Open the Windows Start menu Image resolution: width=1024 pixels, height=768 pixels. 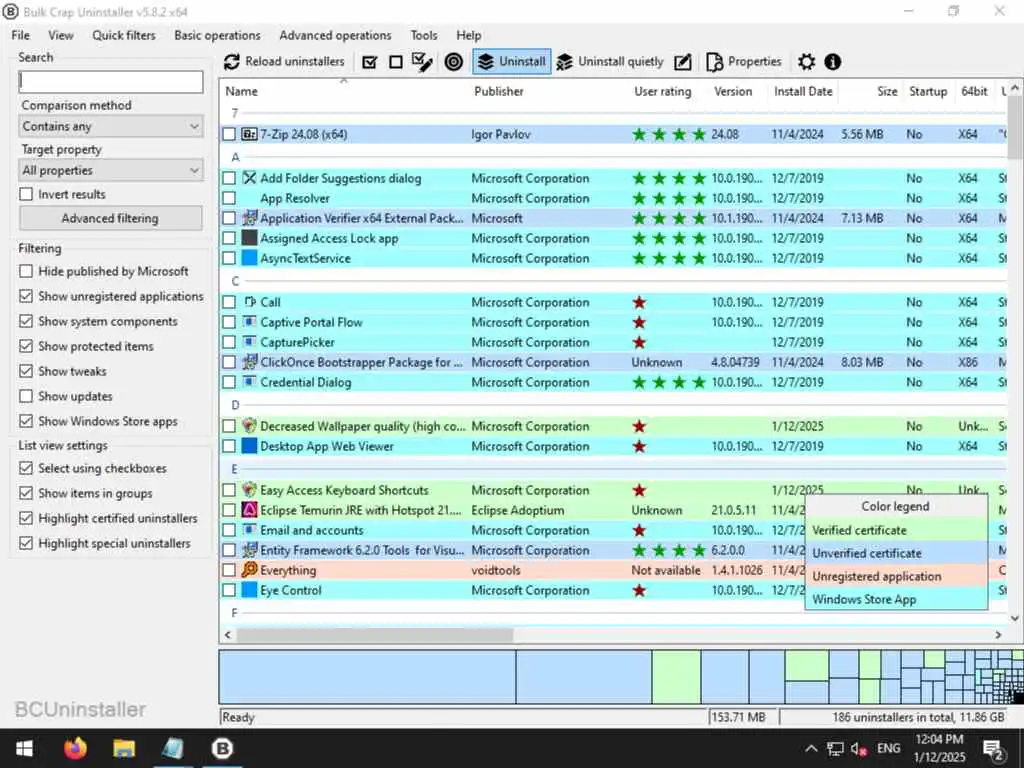pos(24,748)
